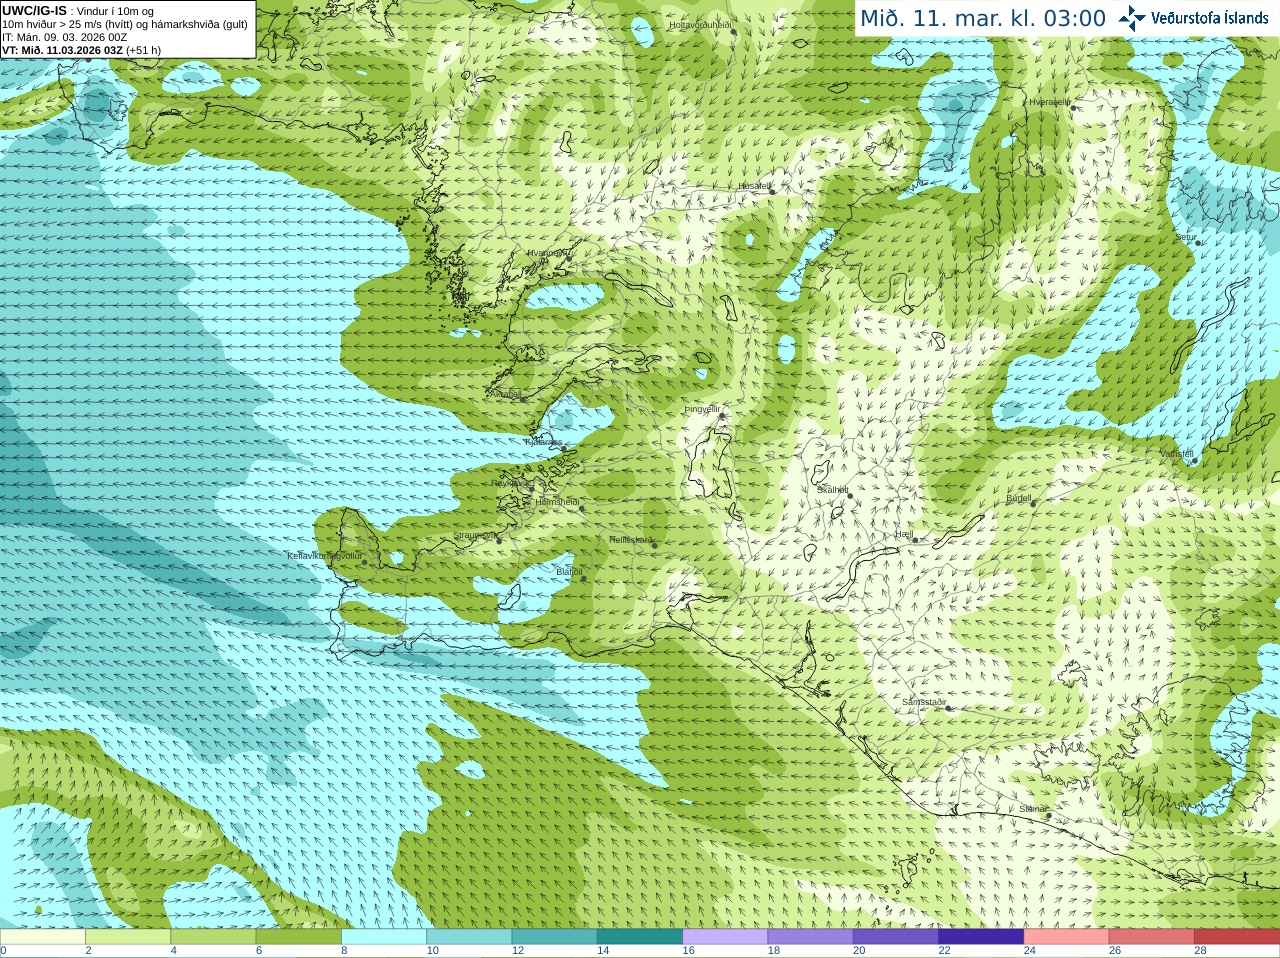
Task: Click the legend value 8
Action: (344, 951)
